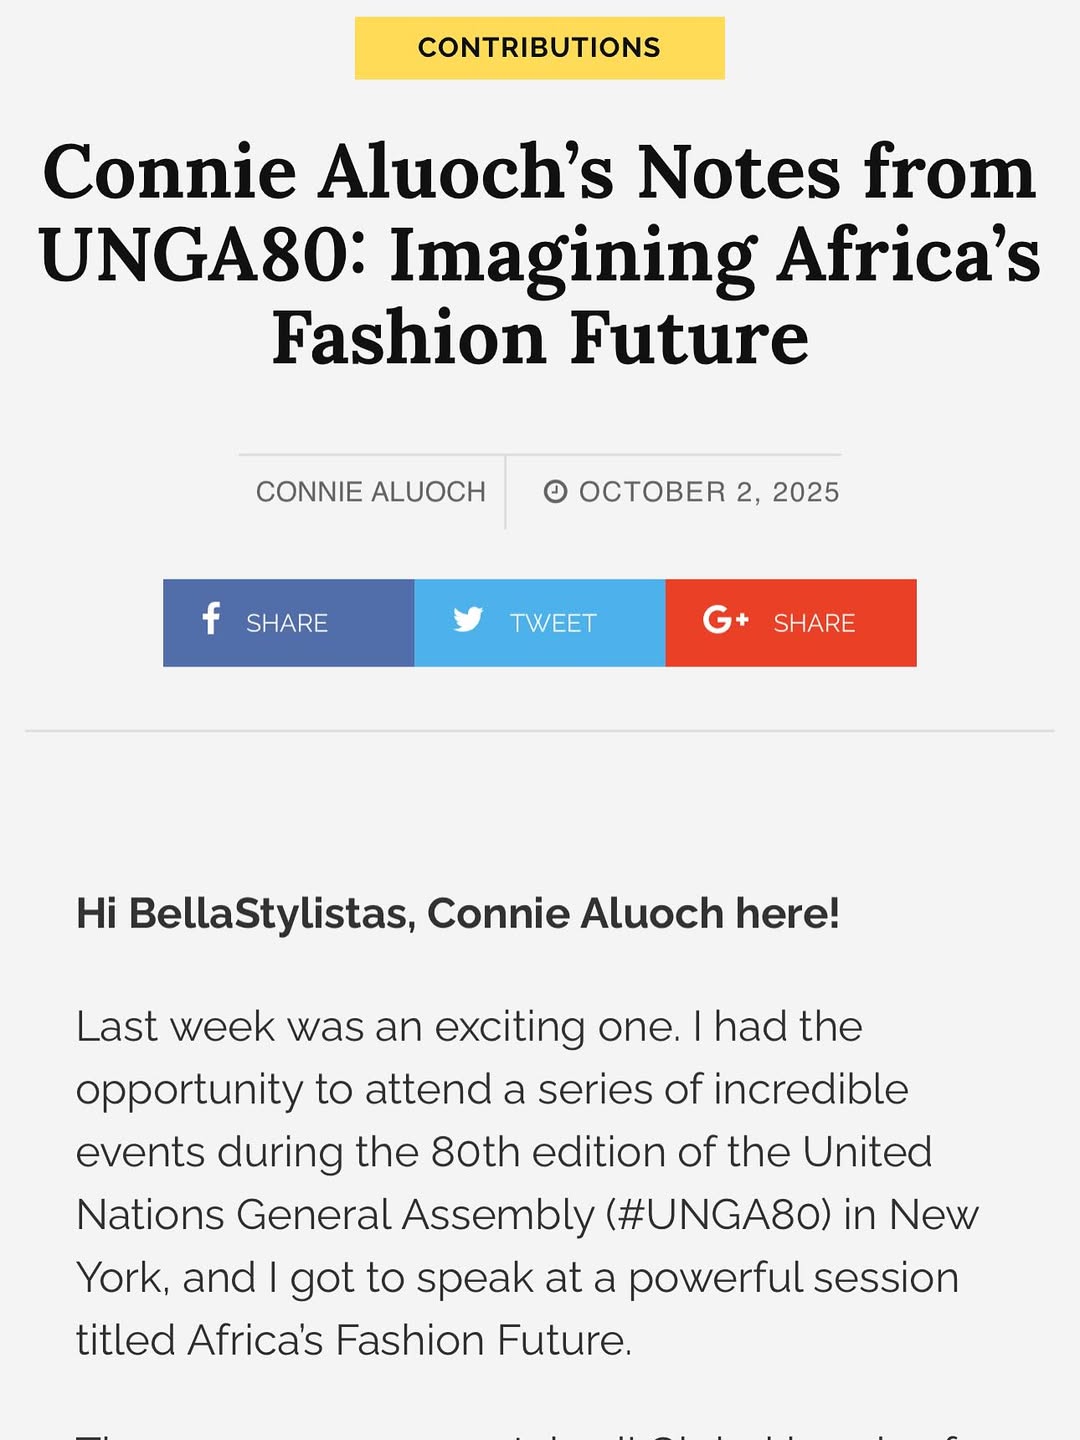1080x1440 pixels.
Task: Click the October 2, 2025 date text
Action: tap(709, 492)
